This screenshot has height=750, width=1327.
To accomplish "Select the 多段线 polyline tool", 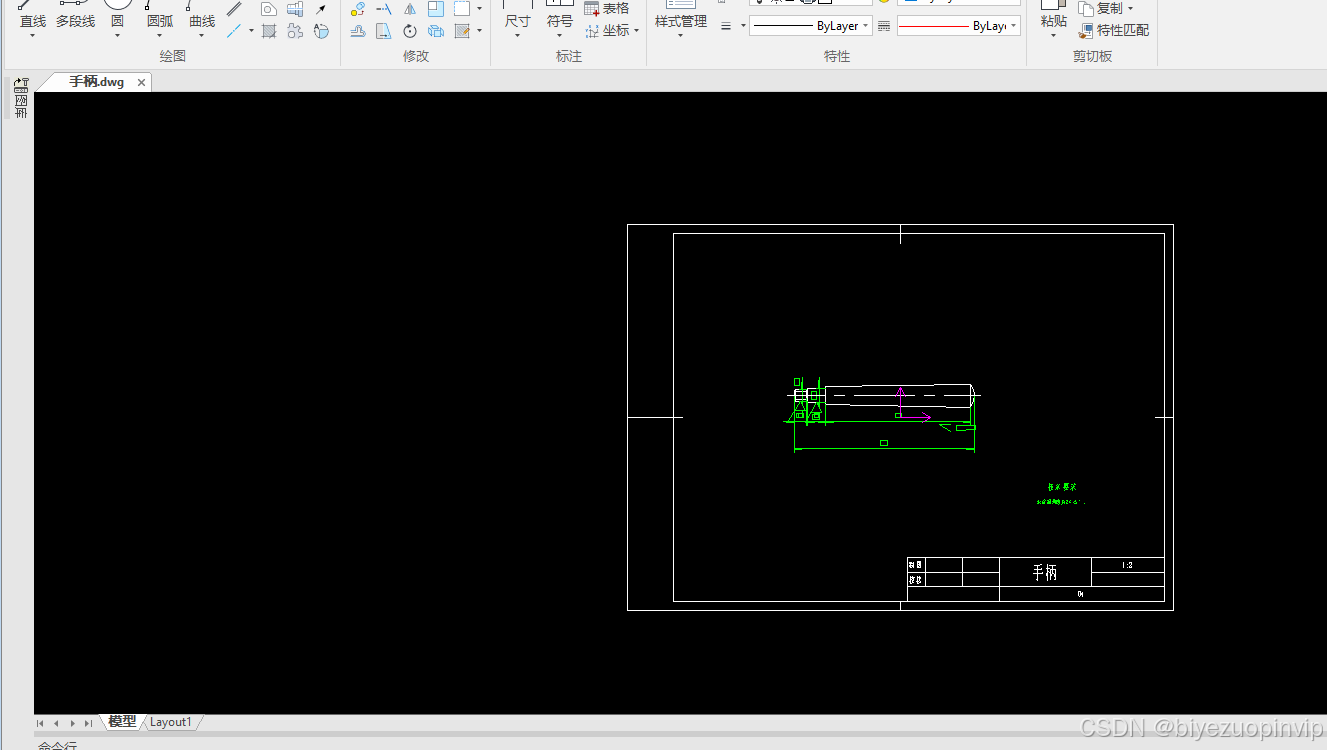I will pyautogui.click(x=75, y=14).
